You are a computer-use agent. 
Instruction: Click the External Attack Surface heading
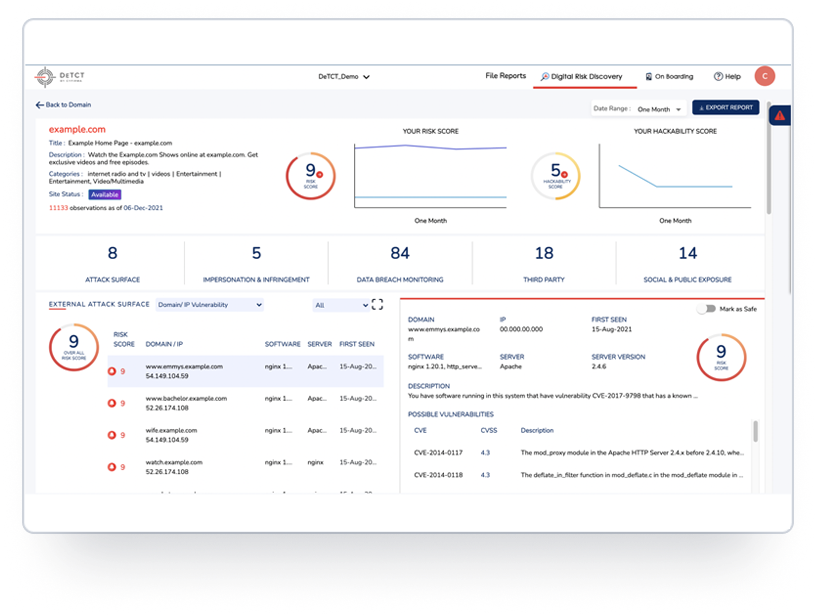pyautogui.click(x=99, y=304)
